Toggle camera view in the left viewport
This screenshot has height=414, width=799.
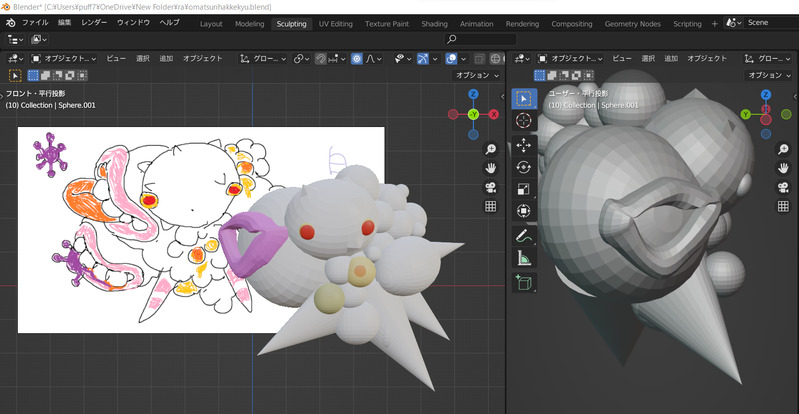[491, 187]
